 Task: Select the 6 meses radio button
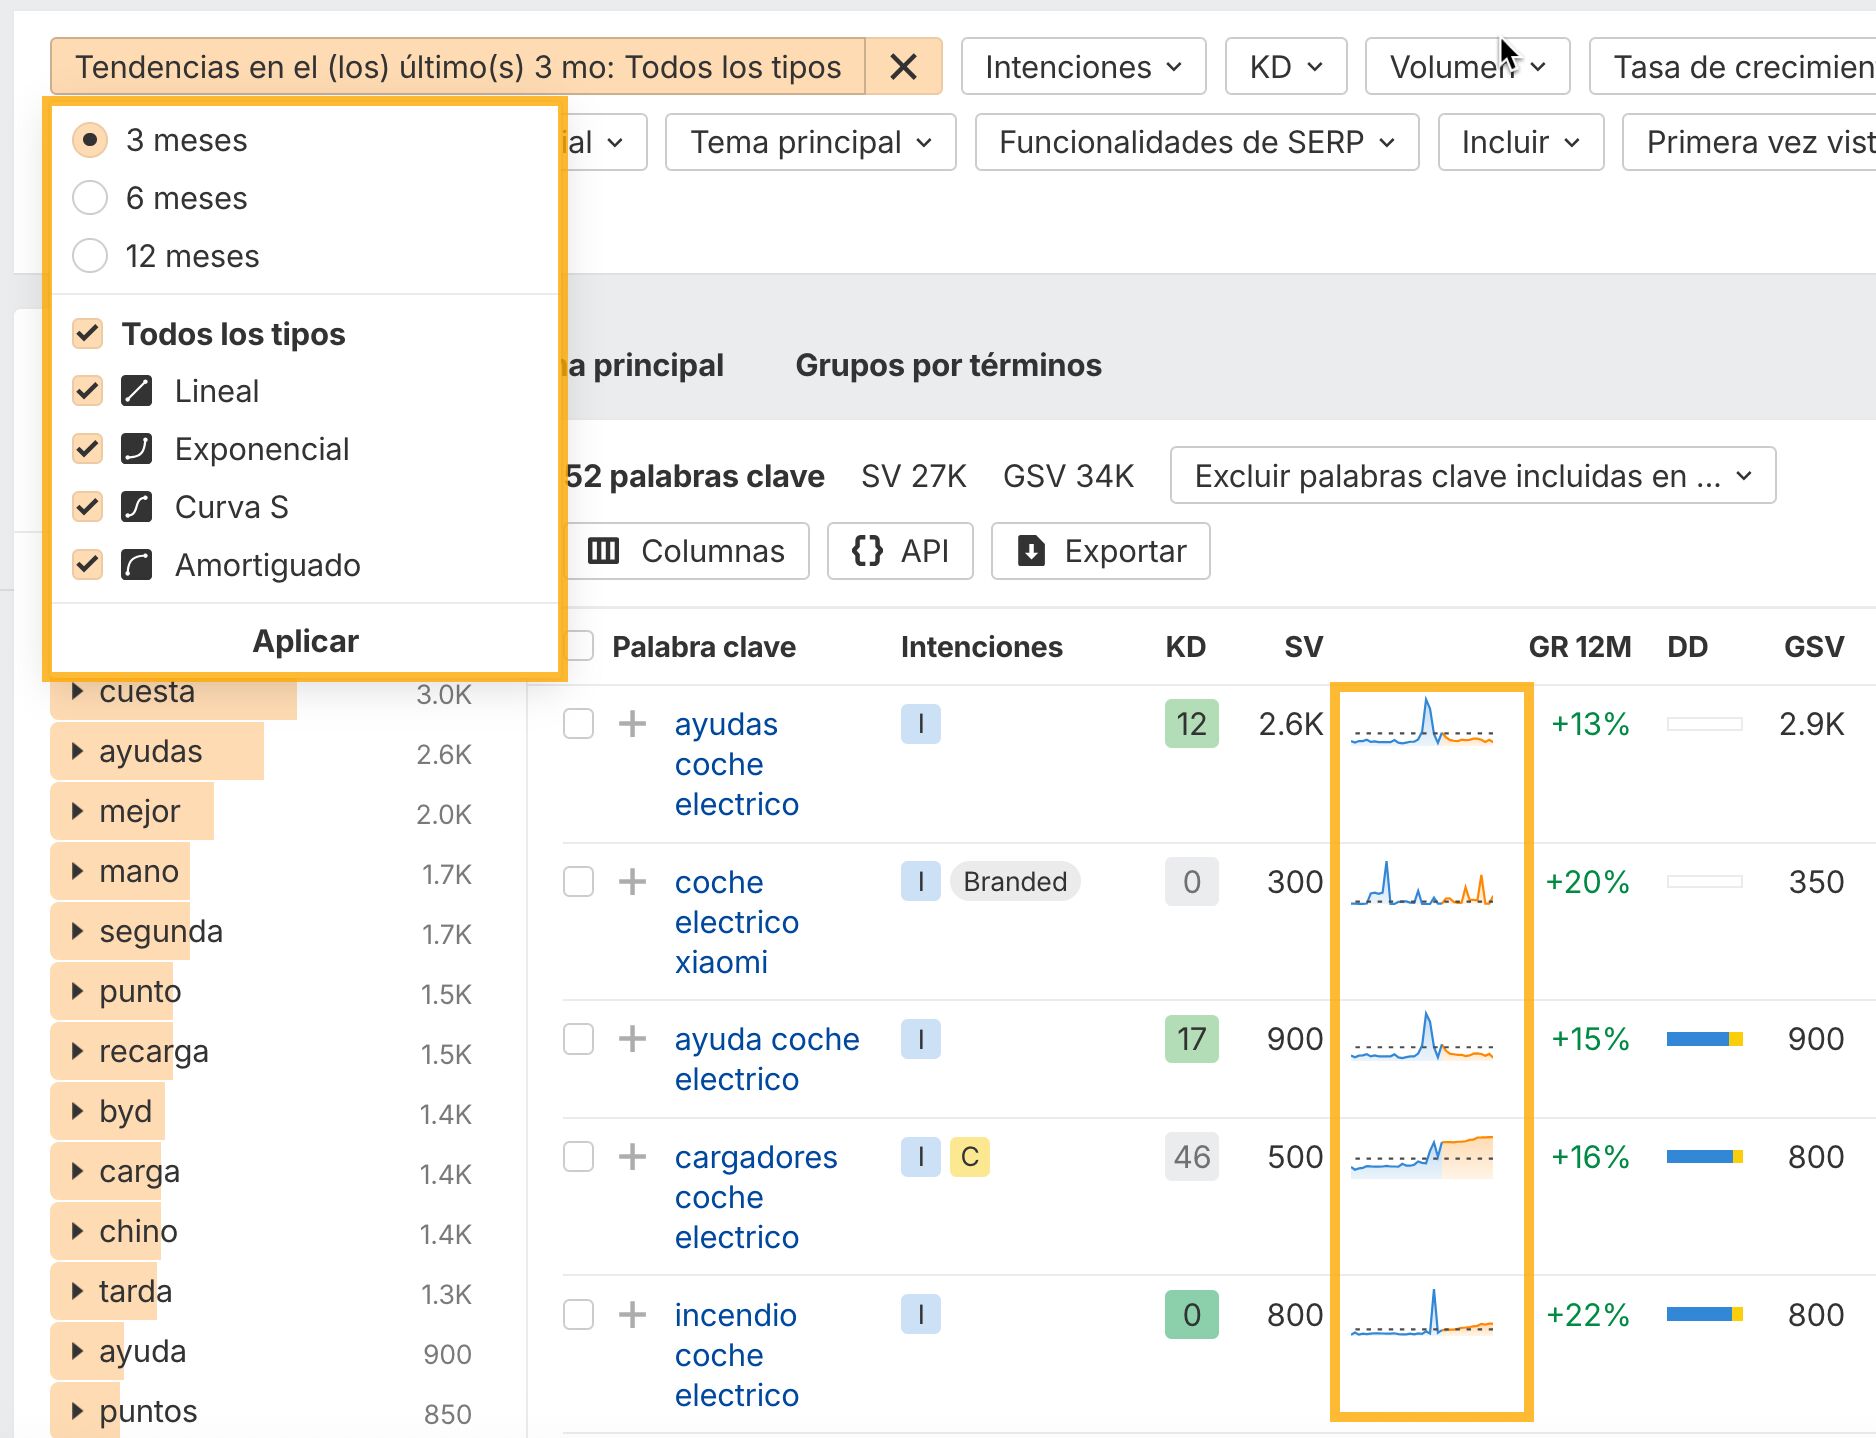point(89,197)
